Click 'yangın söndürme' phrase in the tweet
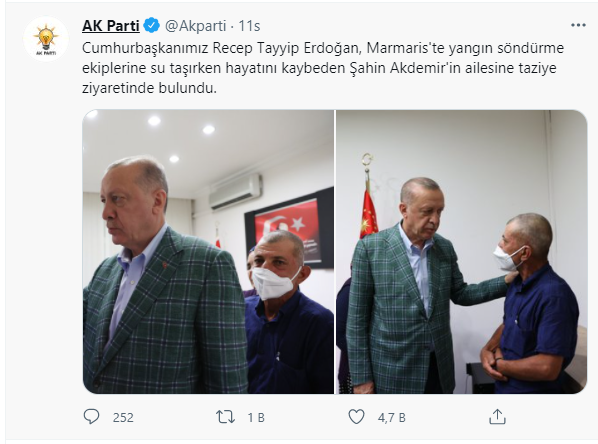 pos(506,48)
